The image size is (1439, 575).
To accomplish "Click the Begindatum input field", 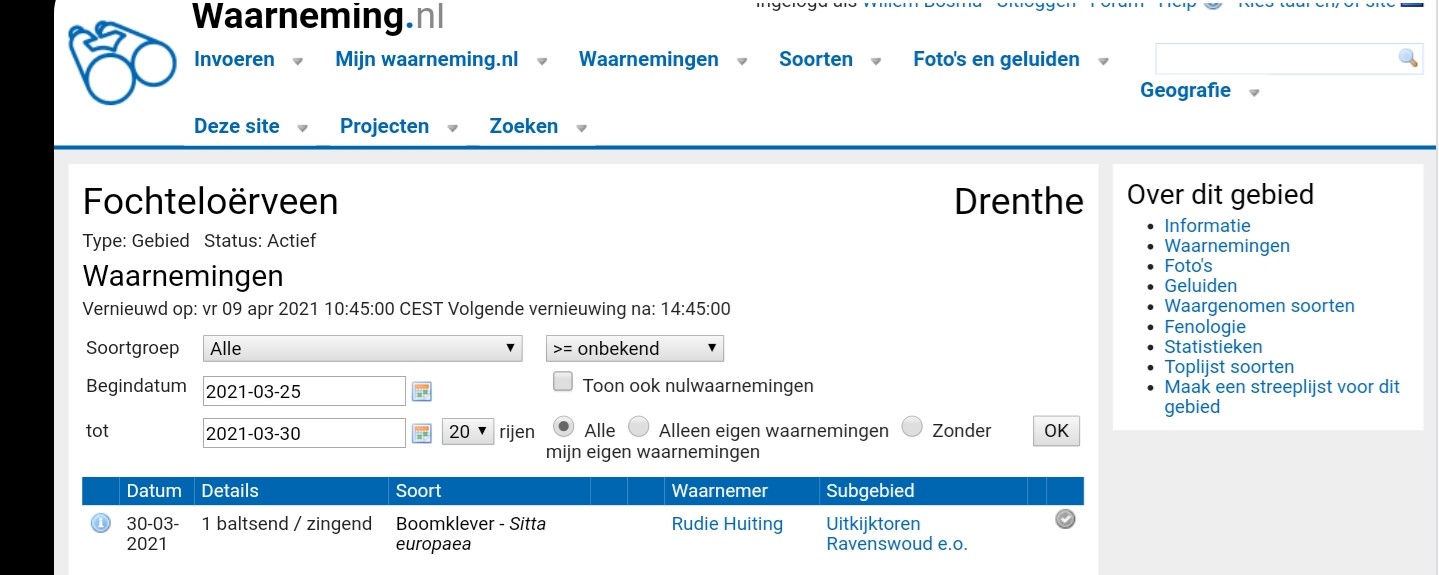I will [304, 391].
